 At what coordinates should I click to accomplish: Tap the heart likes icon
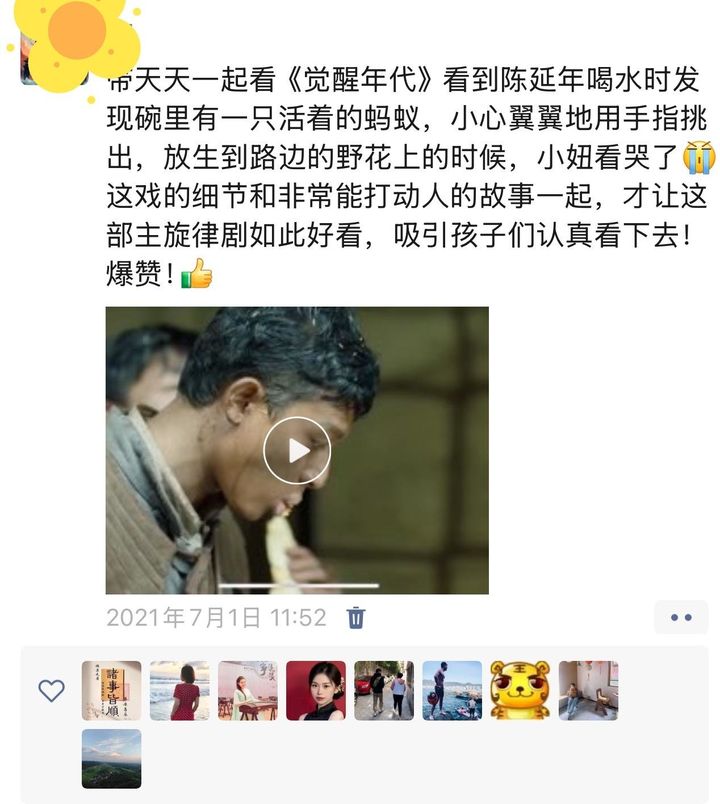click(x=51, y=691)
